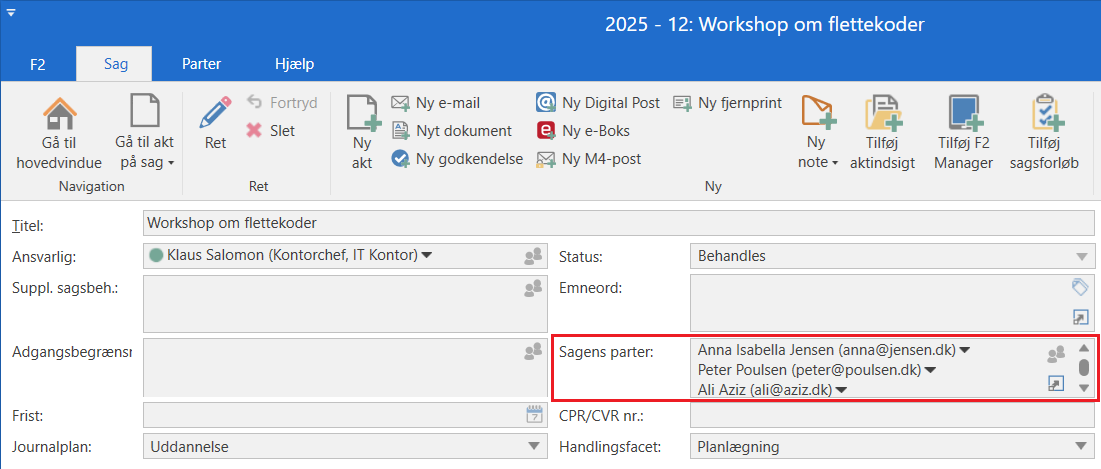The image size is (1101, 469).
Task: Open participant picker for Suppl. sagsbeh.
Action: tap(533, 289)
